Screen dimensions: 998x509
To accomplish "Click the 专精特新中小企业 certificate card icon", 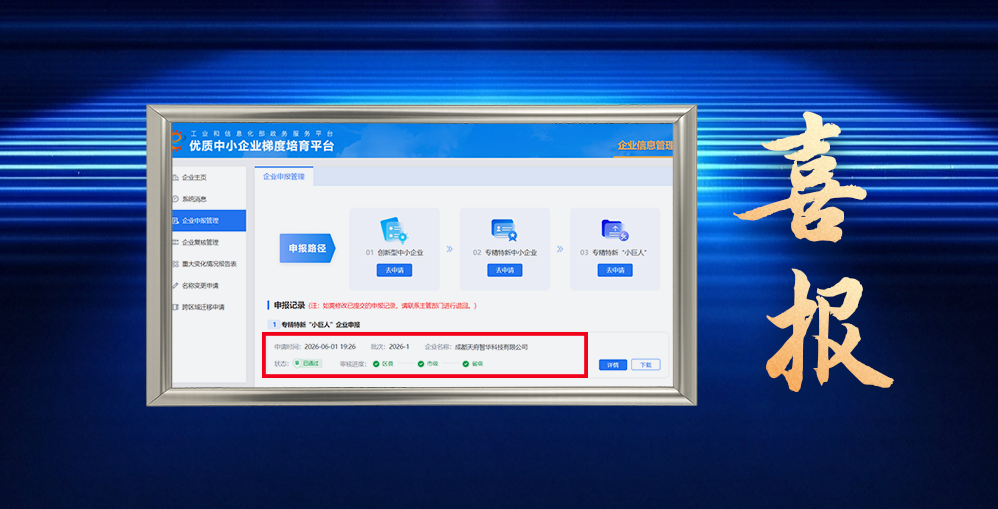I will 504,230.
